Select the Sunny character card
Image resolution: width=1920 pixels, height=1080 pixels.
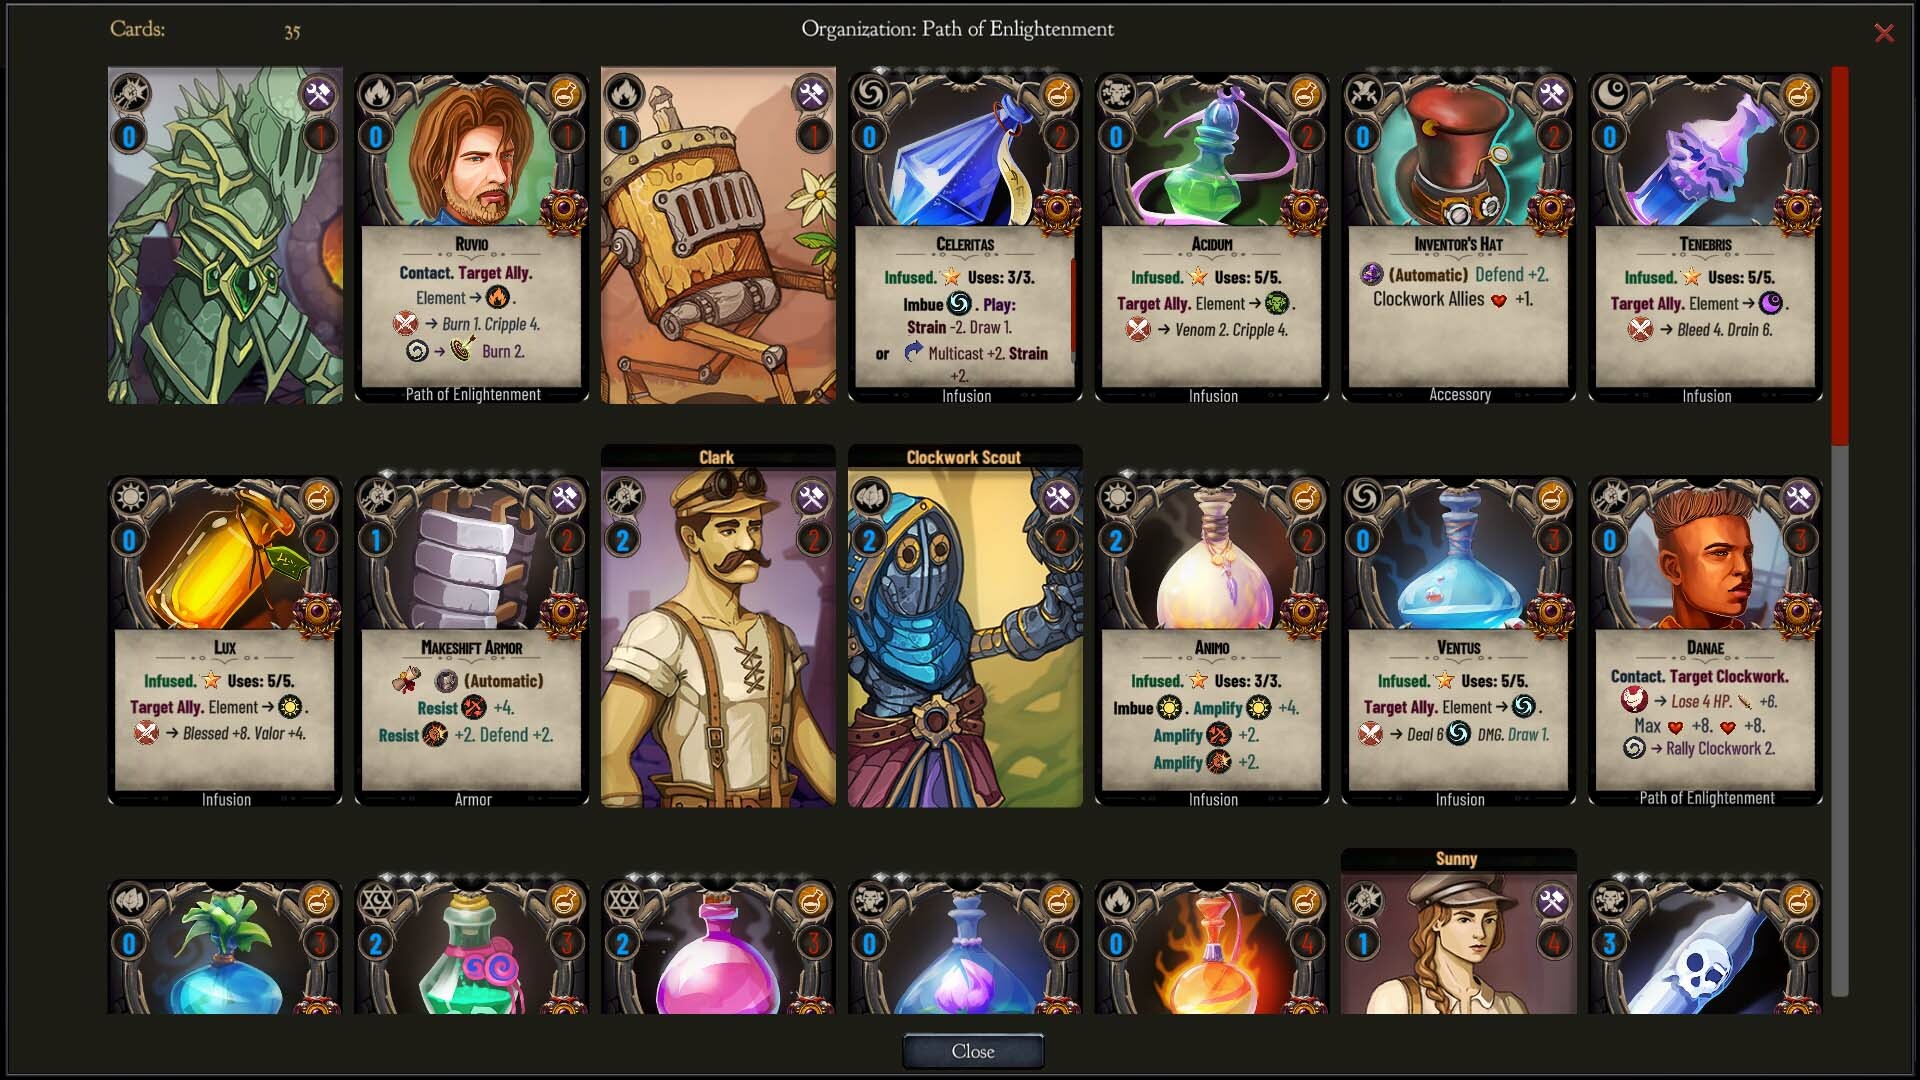pos(1458,931)
